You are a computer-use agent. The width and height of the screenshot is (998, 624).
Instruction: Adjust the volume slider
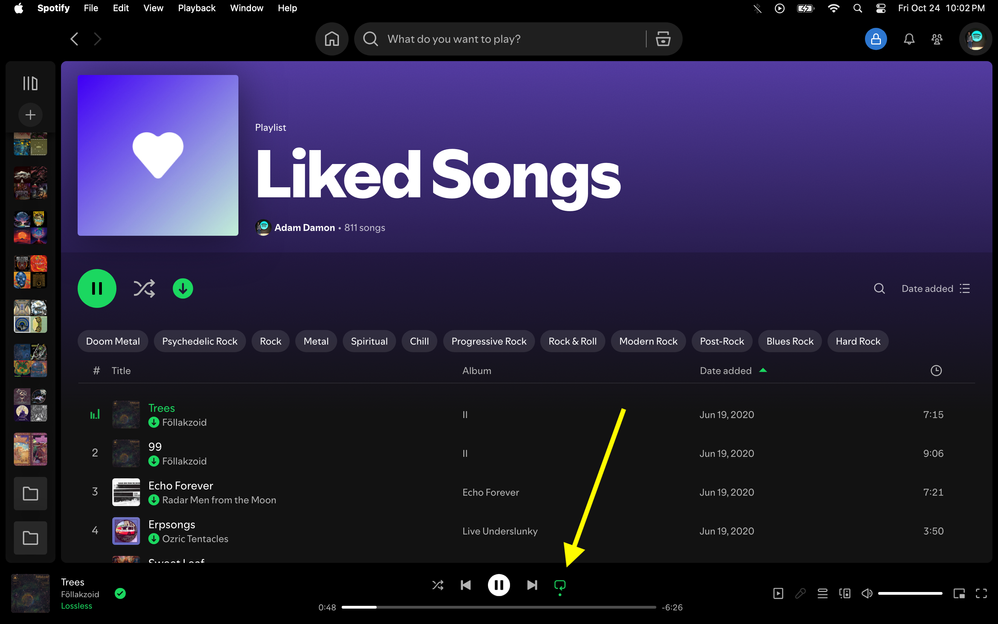910,593
